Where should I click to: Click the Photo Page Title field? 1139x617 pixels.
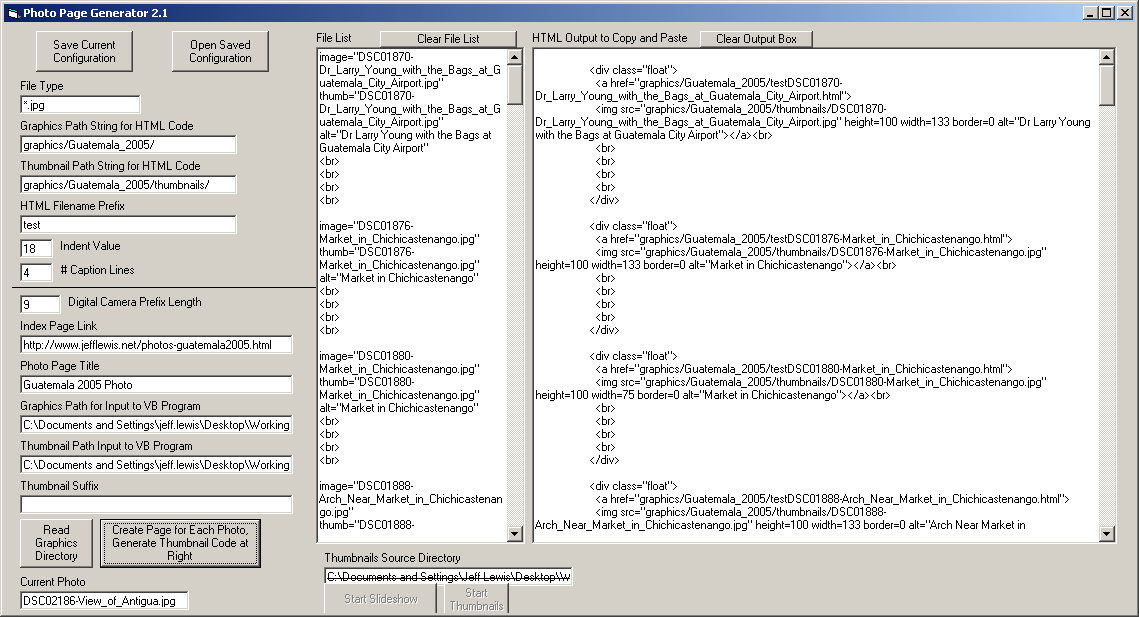click(156, 384)
